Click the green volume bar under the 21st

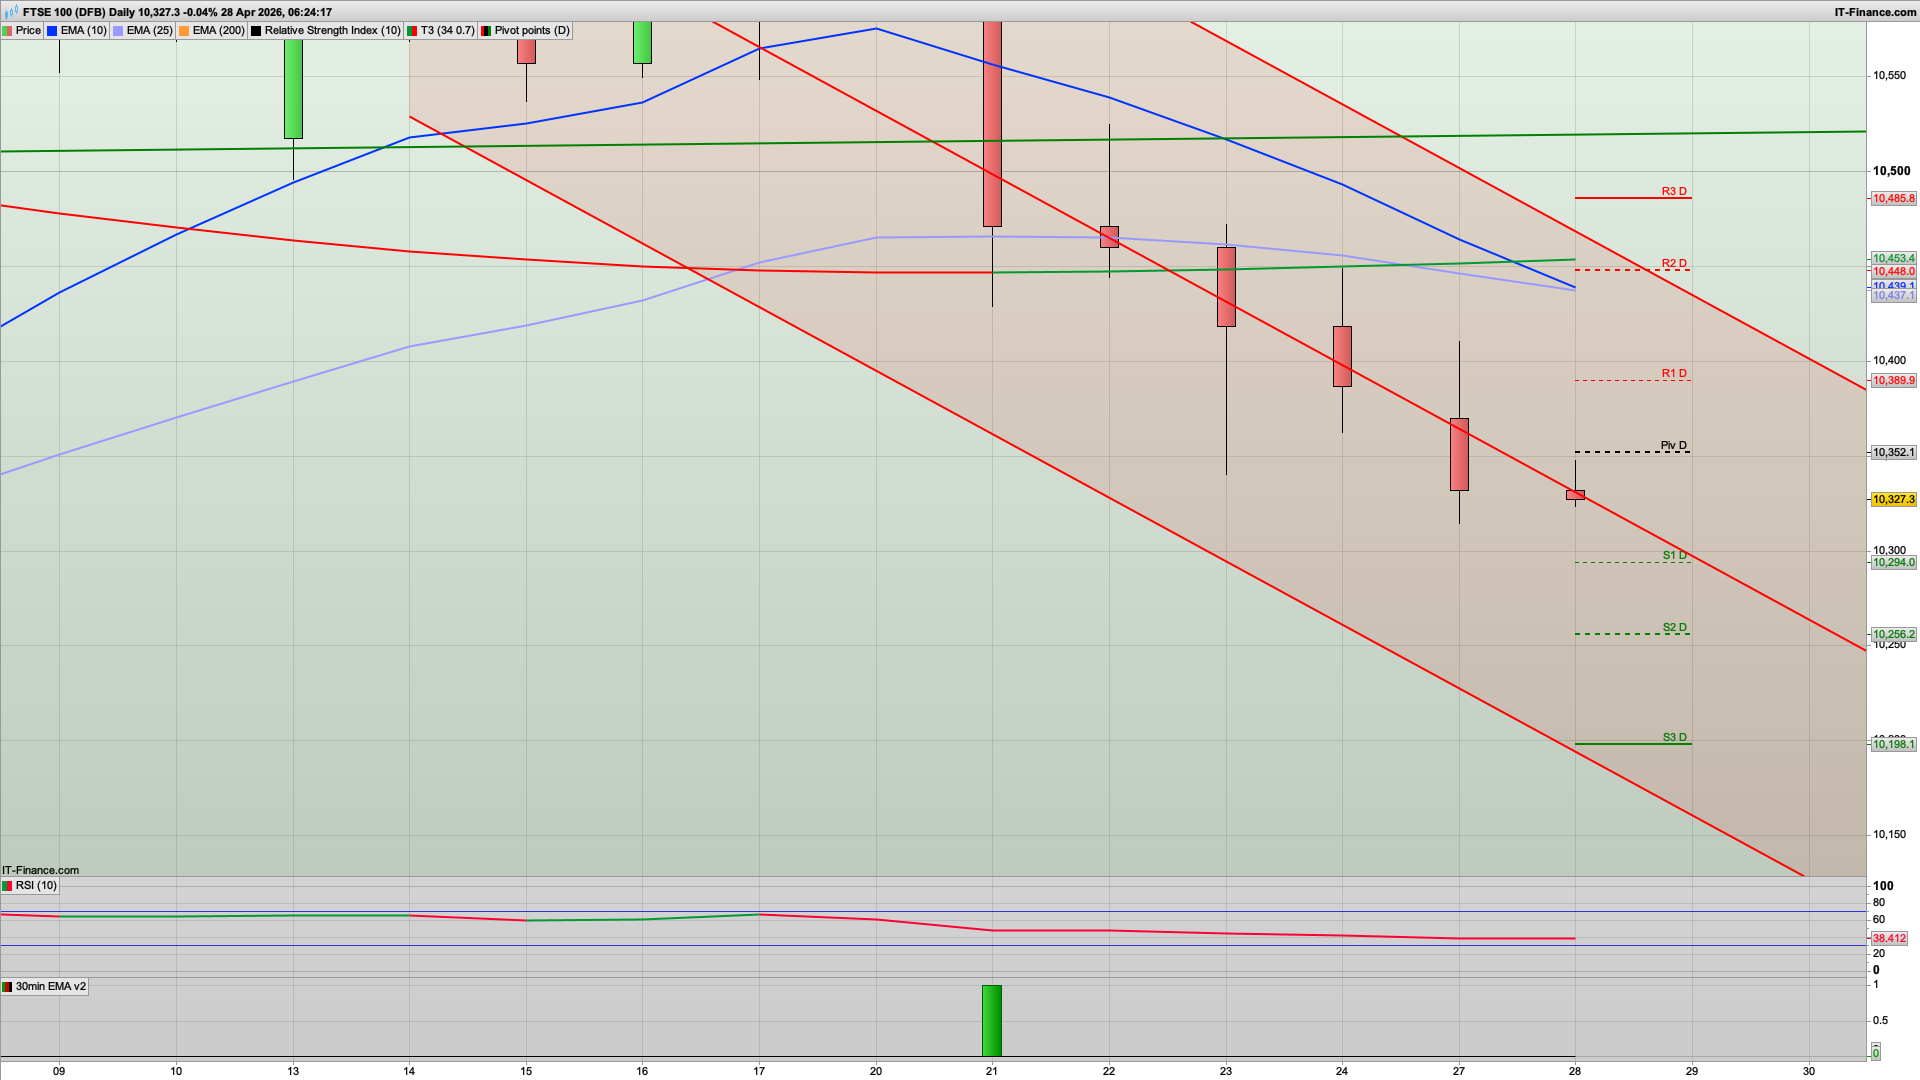click(991, 1018)
